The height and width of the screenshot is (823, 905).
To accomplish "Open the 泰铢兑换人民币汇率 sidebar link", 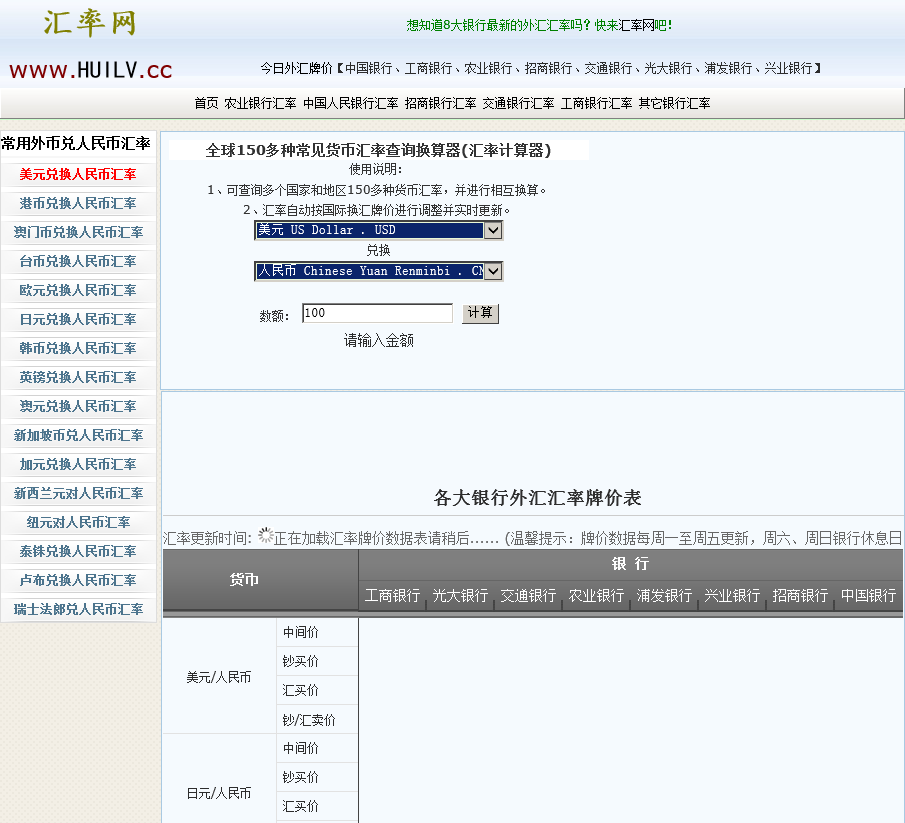I will pos(78,551).
